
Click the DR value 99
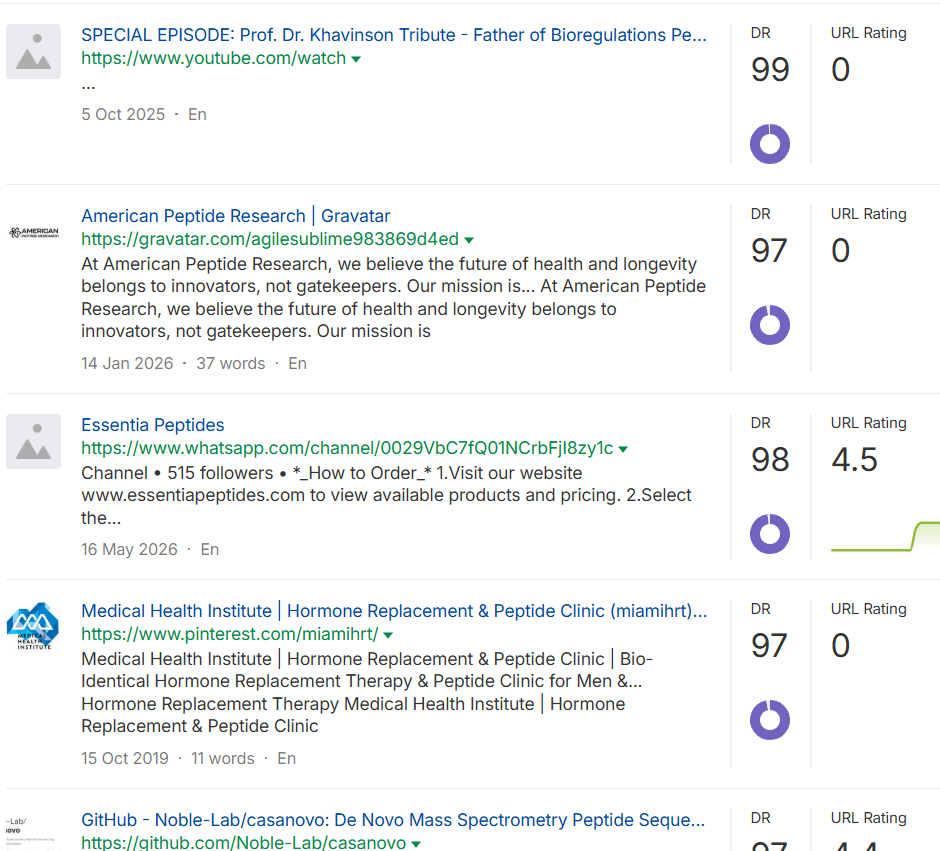coord(770,70)
